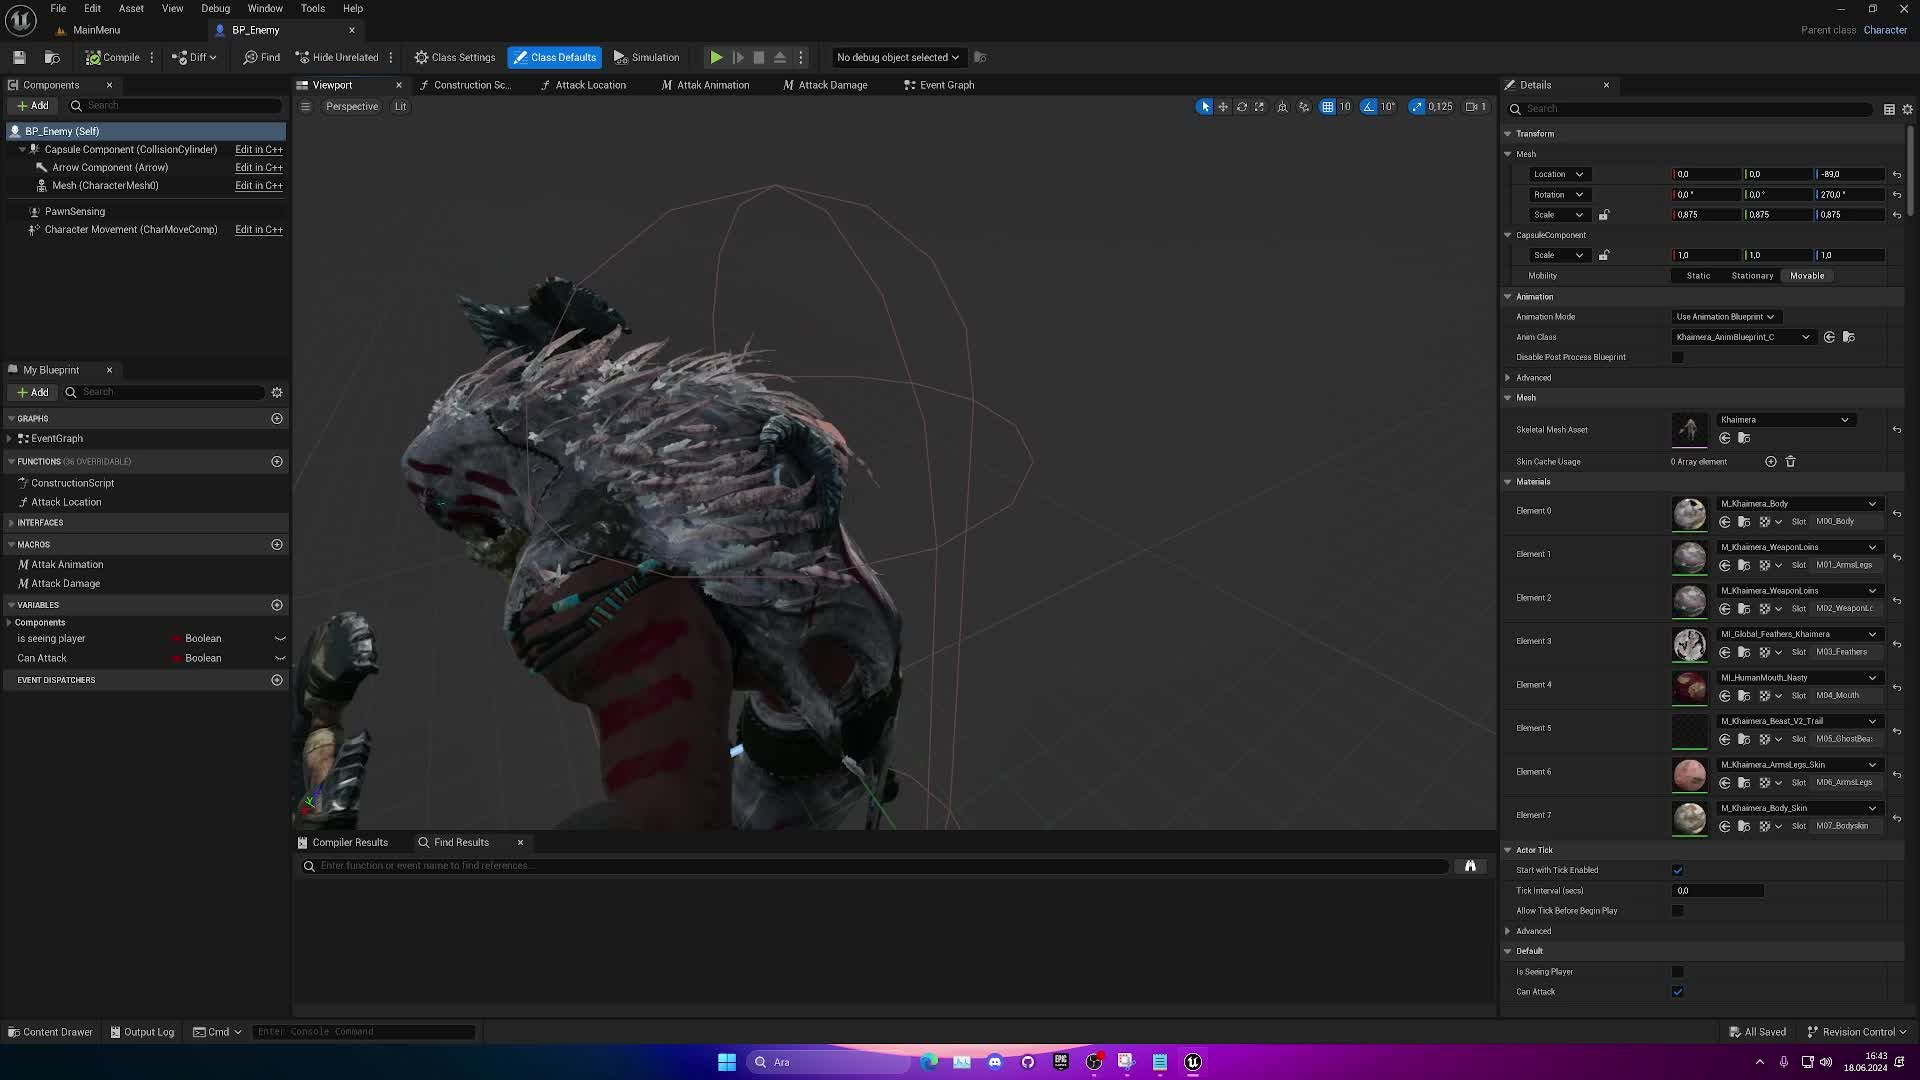Open the File menu
1920x1080 pixels.
58,8
